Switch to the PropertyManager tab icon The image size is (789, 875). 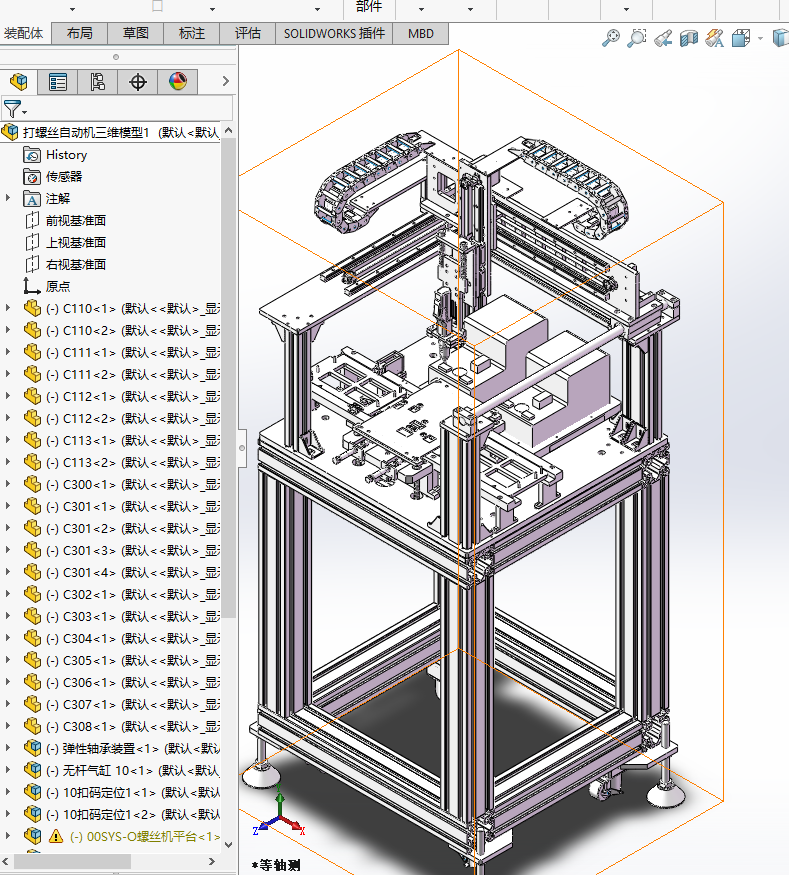(x=58, y=82)
